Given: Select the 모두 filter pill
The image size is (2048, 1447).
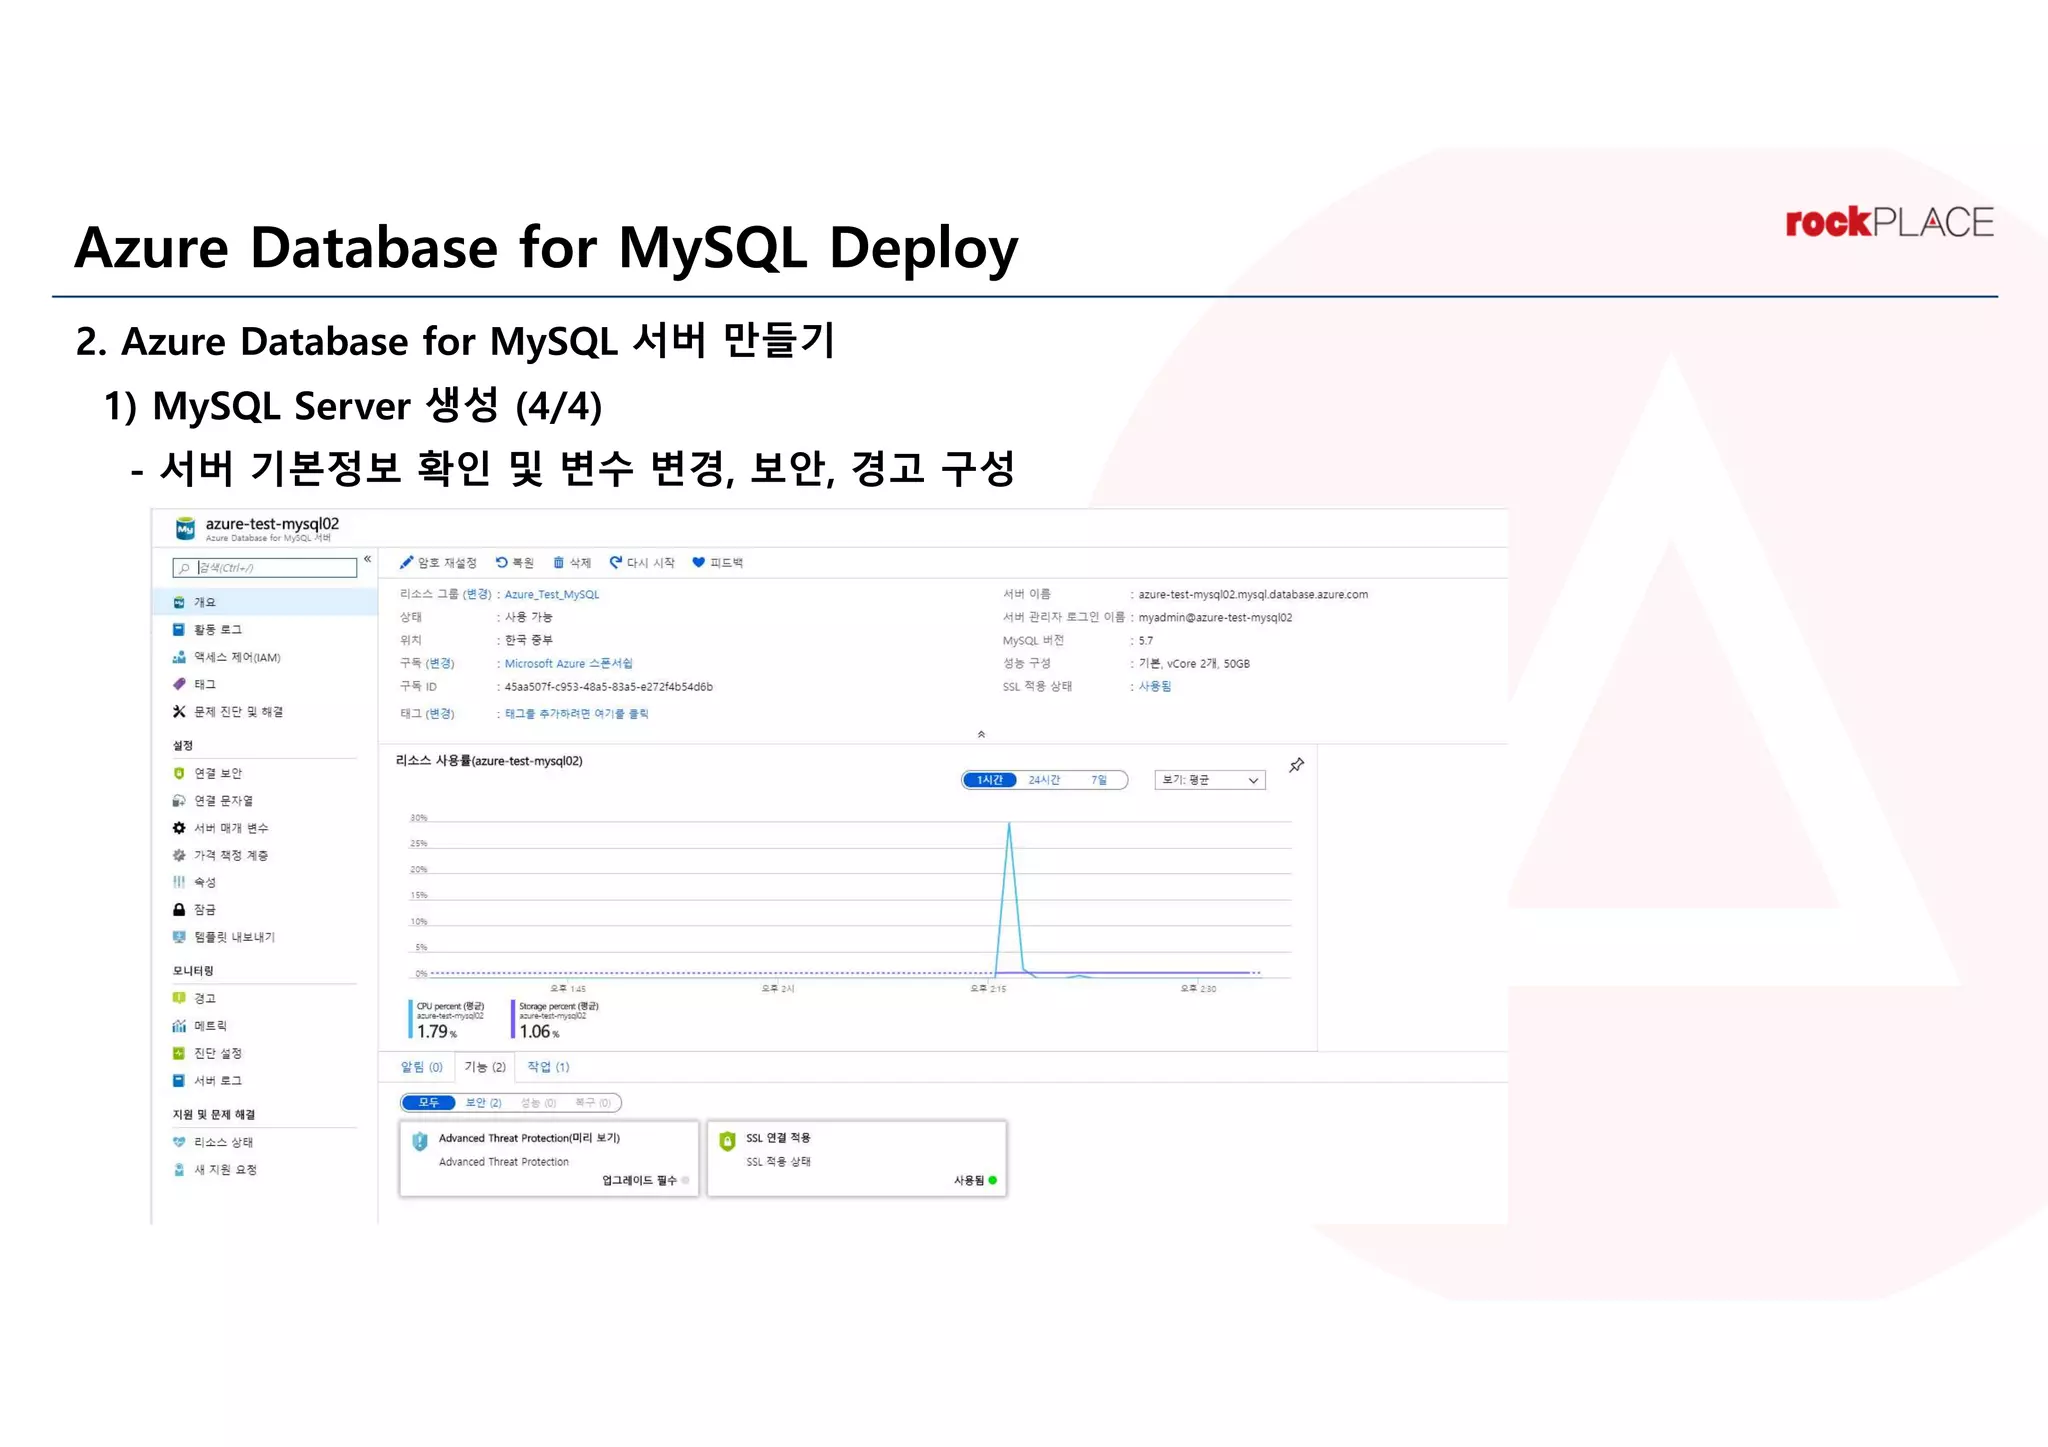Looking at the screenshot, I should tap(429, 1102).
